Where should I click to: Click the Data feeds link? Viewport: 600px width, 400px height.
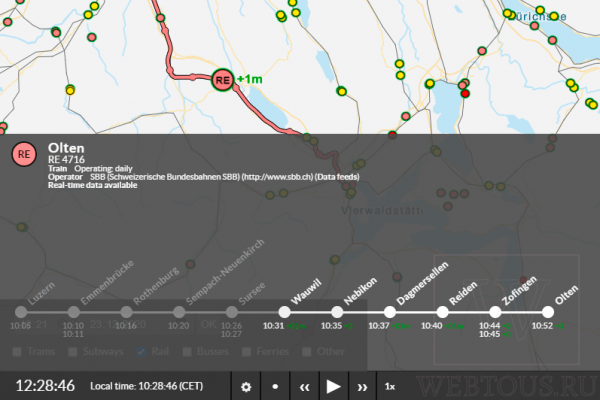337,177
